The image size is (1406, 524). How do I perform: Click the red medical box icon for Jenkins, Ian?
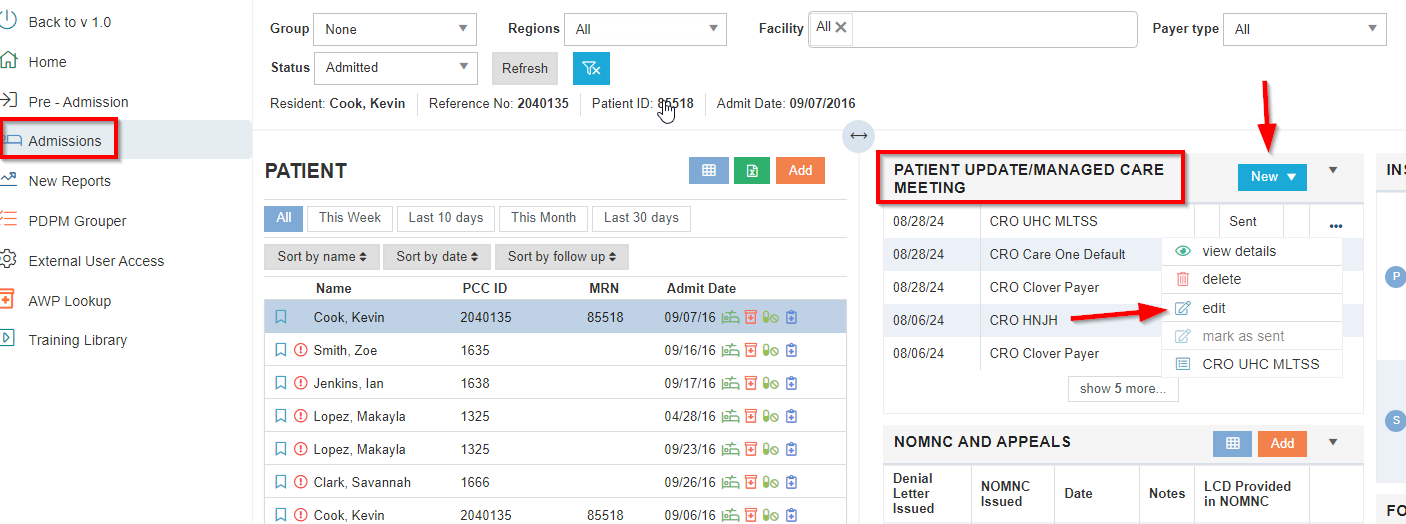(x=751, y=384)
